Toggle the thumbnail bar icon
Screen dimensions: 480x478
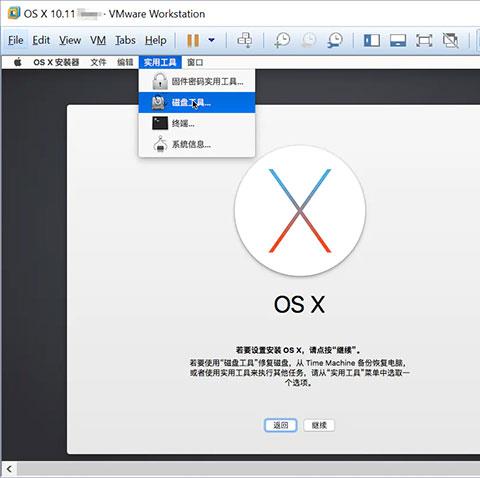398,40
